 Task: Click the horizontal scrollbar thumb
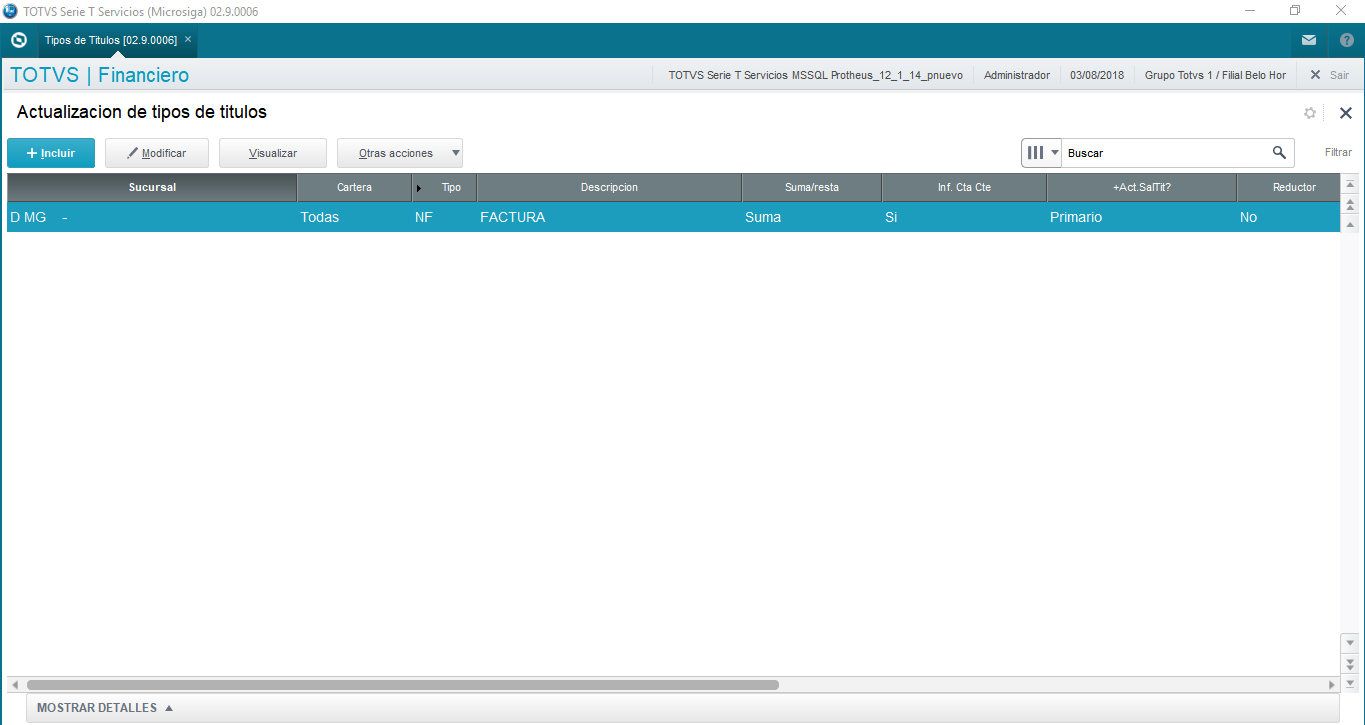point(403,685)
